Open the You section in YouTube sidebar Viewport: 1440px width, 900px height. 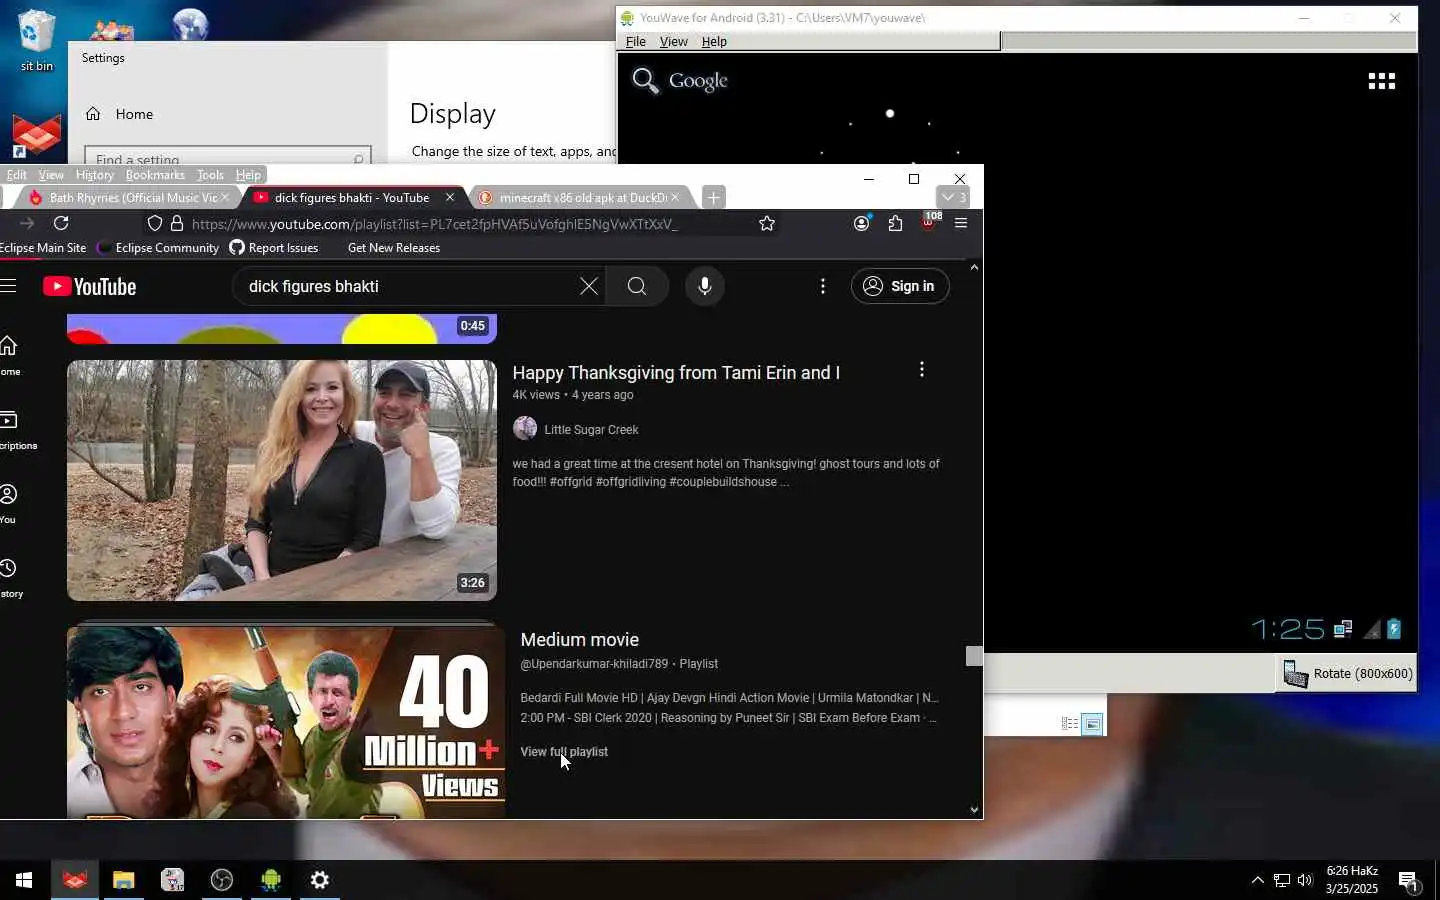(9, 504)
